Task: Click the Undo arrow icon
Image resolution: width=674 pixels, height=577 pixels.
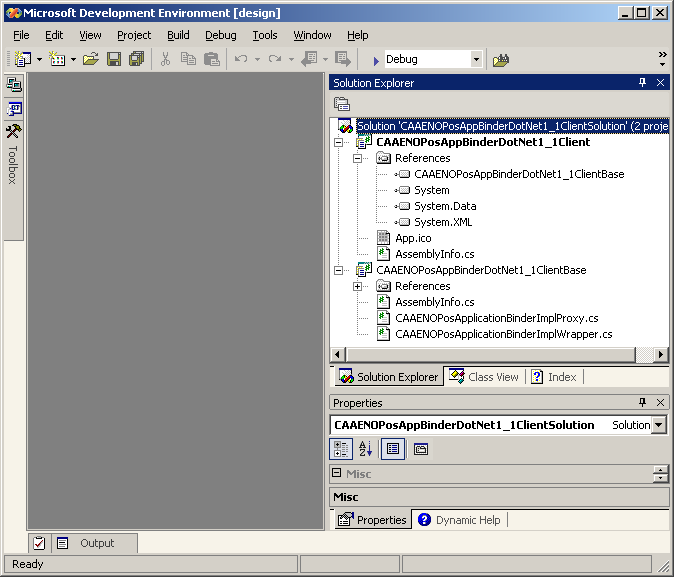Action: pyautogui.click(x=241, y=59)
